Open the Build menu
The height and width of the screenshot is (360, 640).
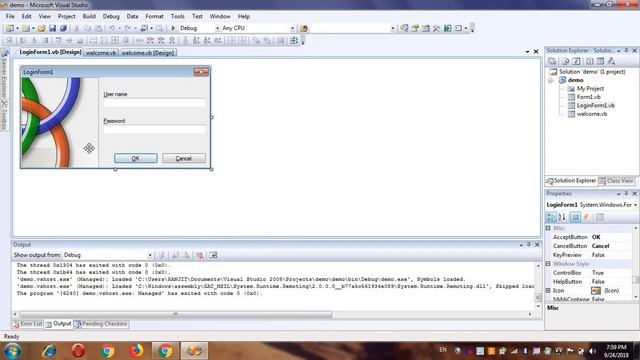click(89, 16)
